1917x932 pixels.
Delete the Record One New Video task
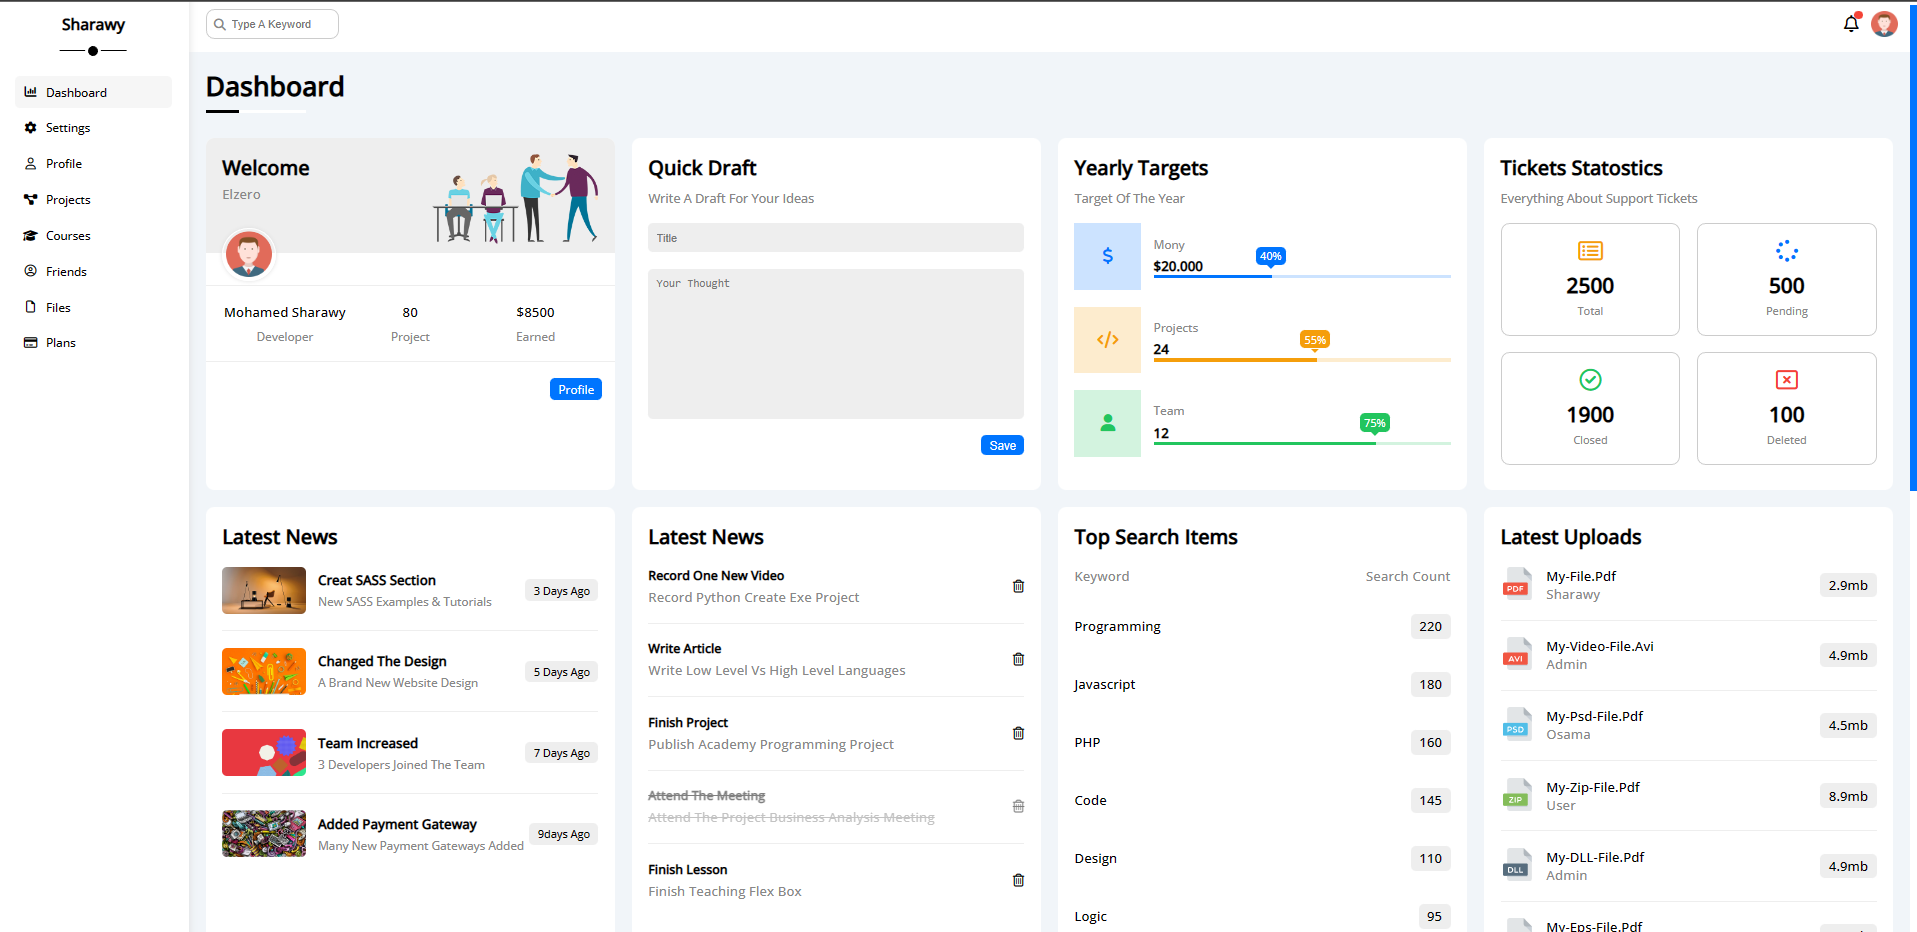pos(1018,586)
